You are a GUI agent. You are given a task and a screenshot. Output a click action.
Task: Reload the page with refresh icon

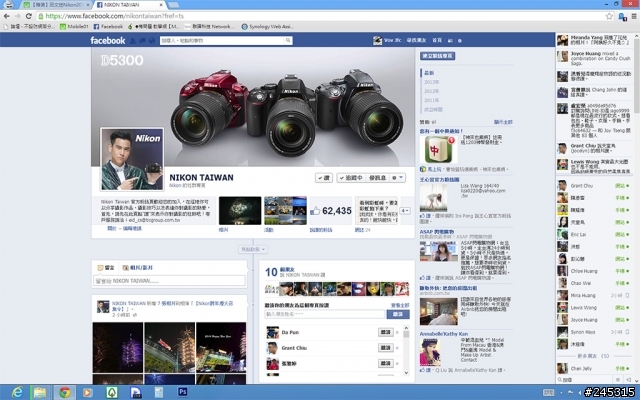[x=29, y=16]
